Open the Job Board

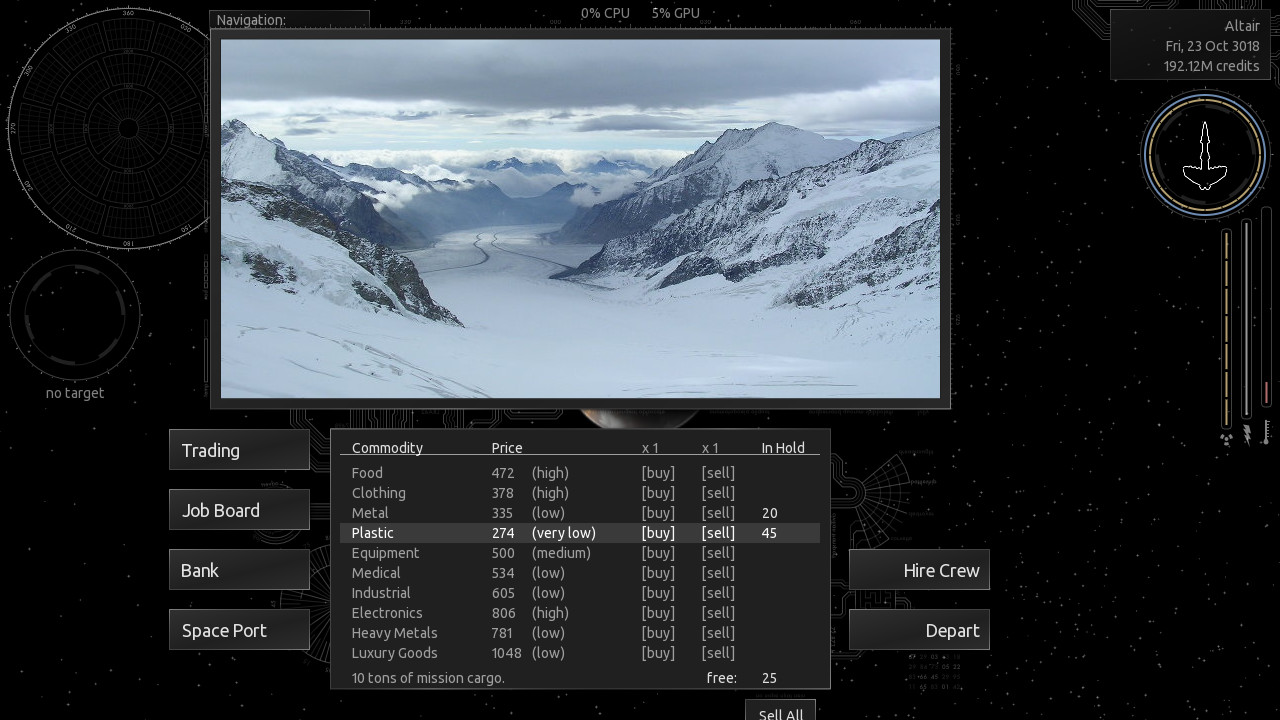239,510
